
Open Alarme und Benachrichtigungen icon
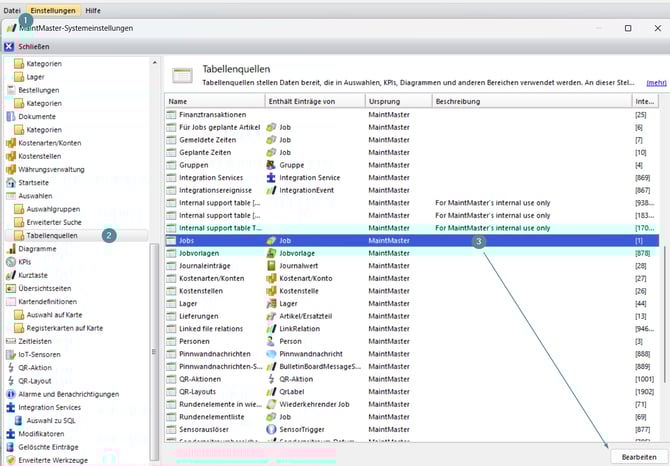click(x=11, y=394)
